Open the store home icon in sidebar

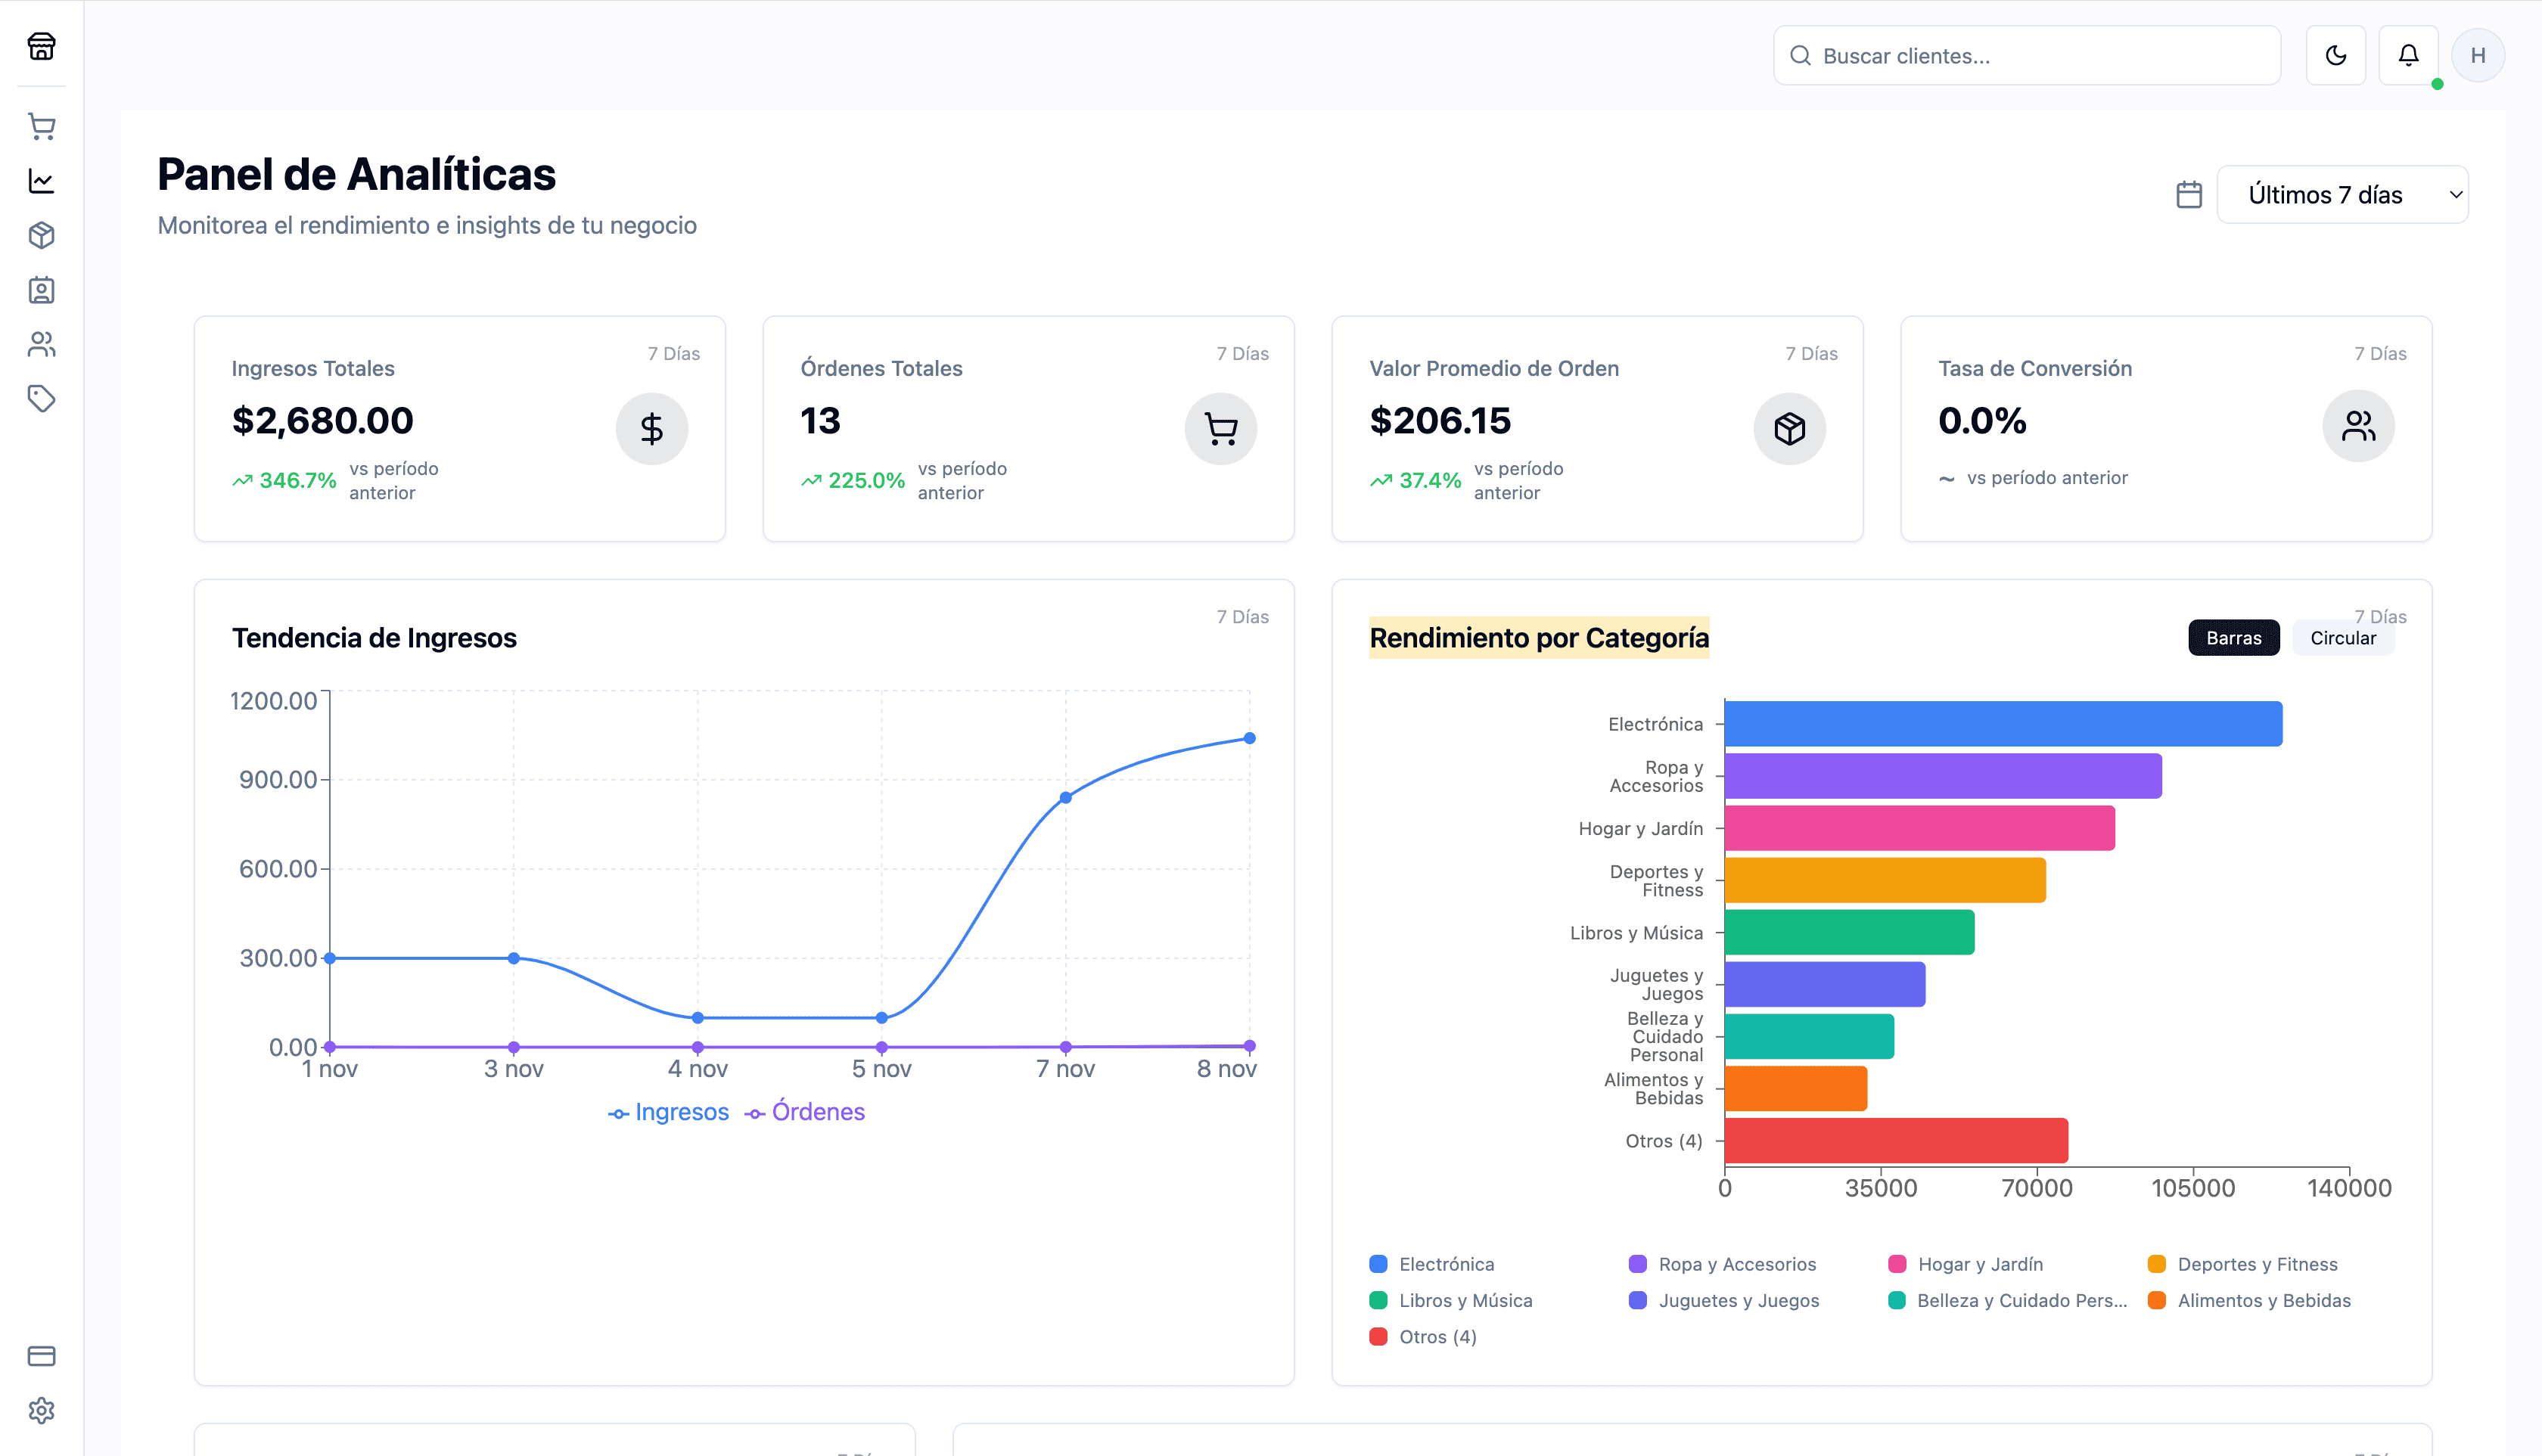click(x=41, y=46)
